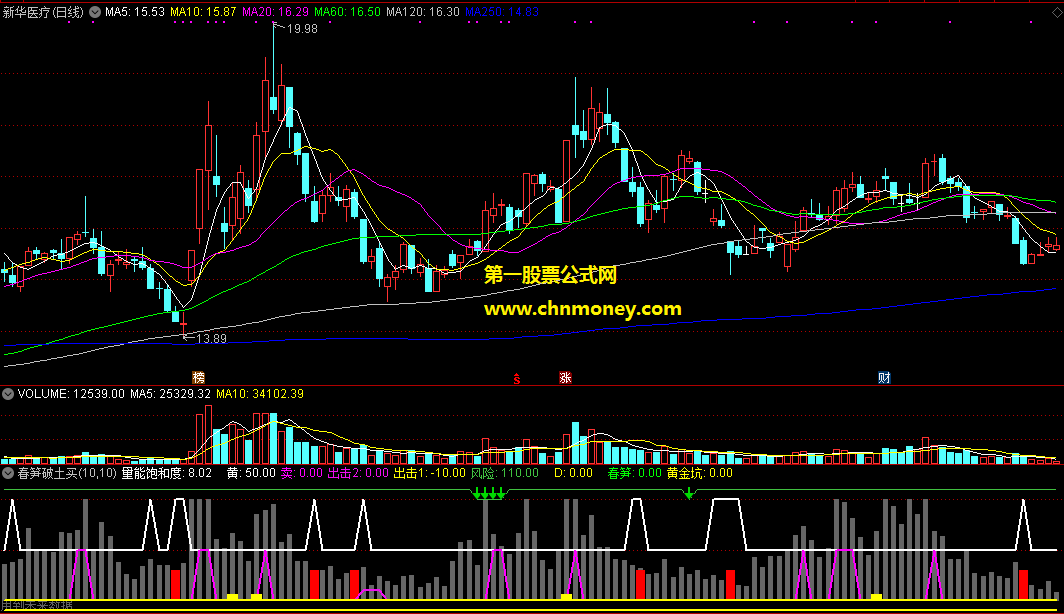Click the 量能饱和度: 8.02 value
The image size is (1064, 614).
166,473
